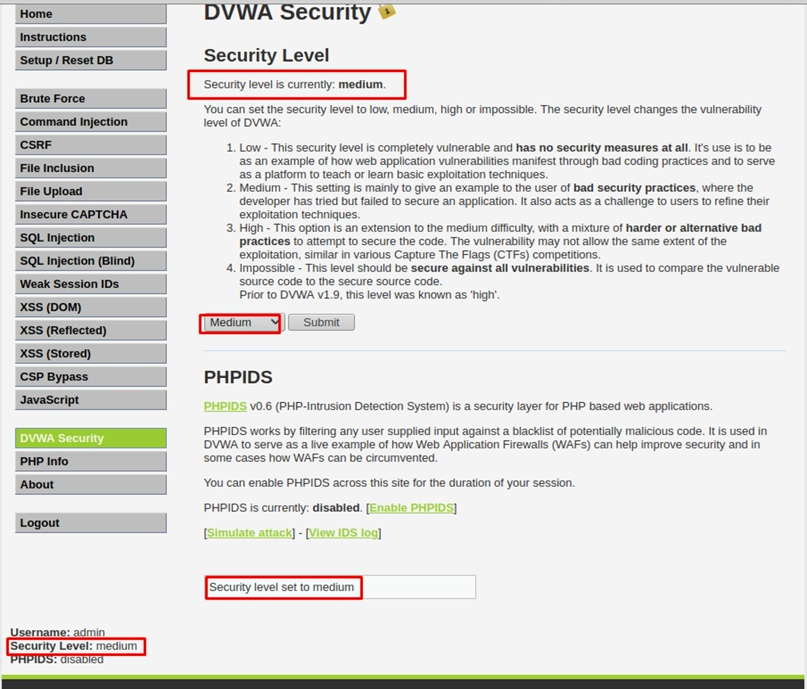Image resolution: width=807 pixels, height=689 pixels.
Task: Open the About page
Action: click(x=91, y=484)
